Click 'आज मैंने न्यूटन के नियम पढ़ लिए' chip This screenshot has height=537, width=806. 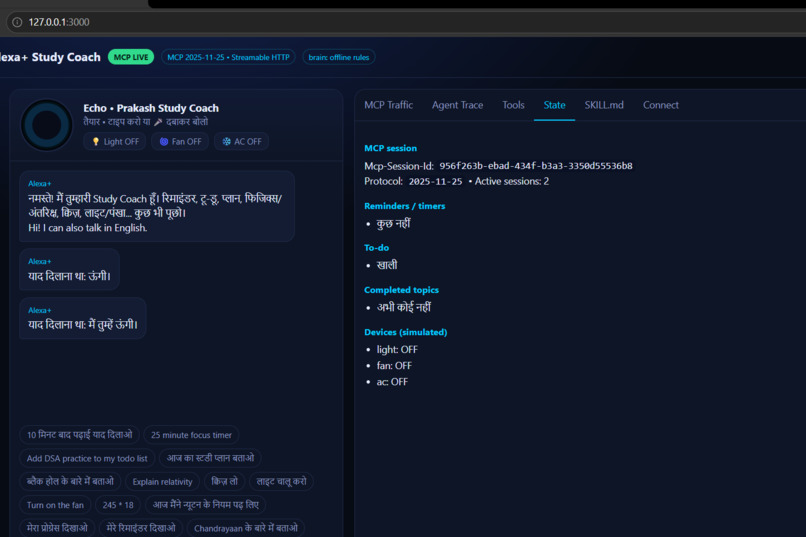(x=206, y=505)
